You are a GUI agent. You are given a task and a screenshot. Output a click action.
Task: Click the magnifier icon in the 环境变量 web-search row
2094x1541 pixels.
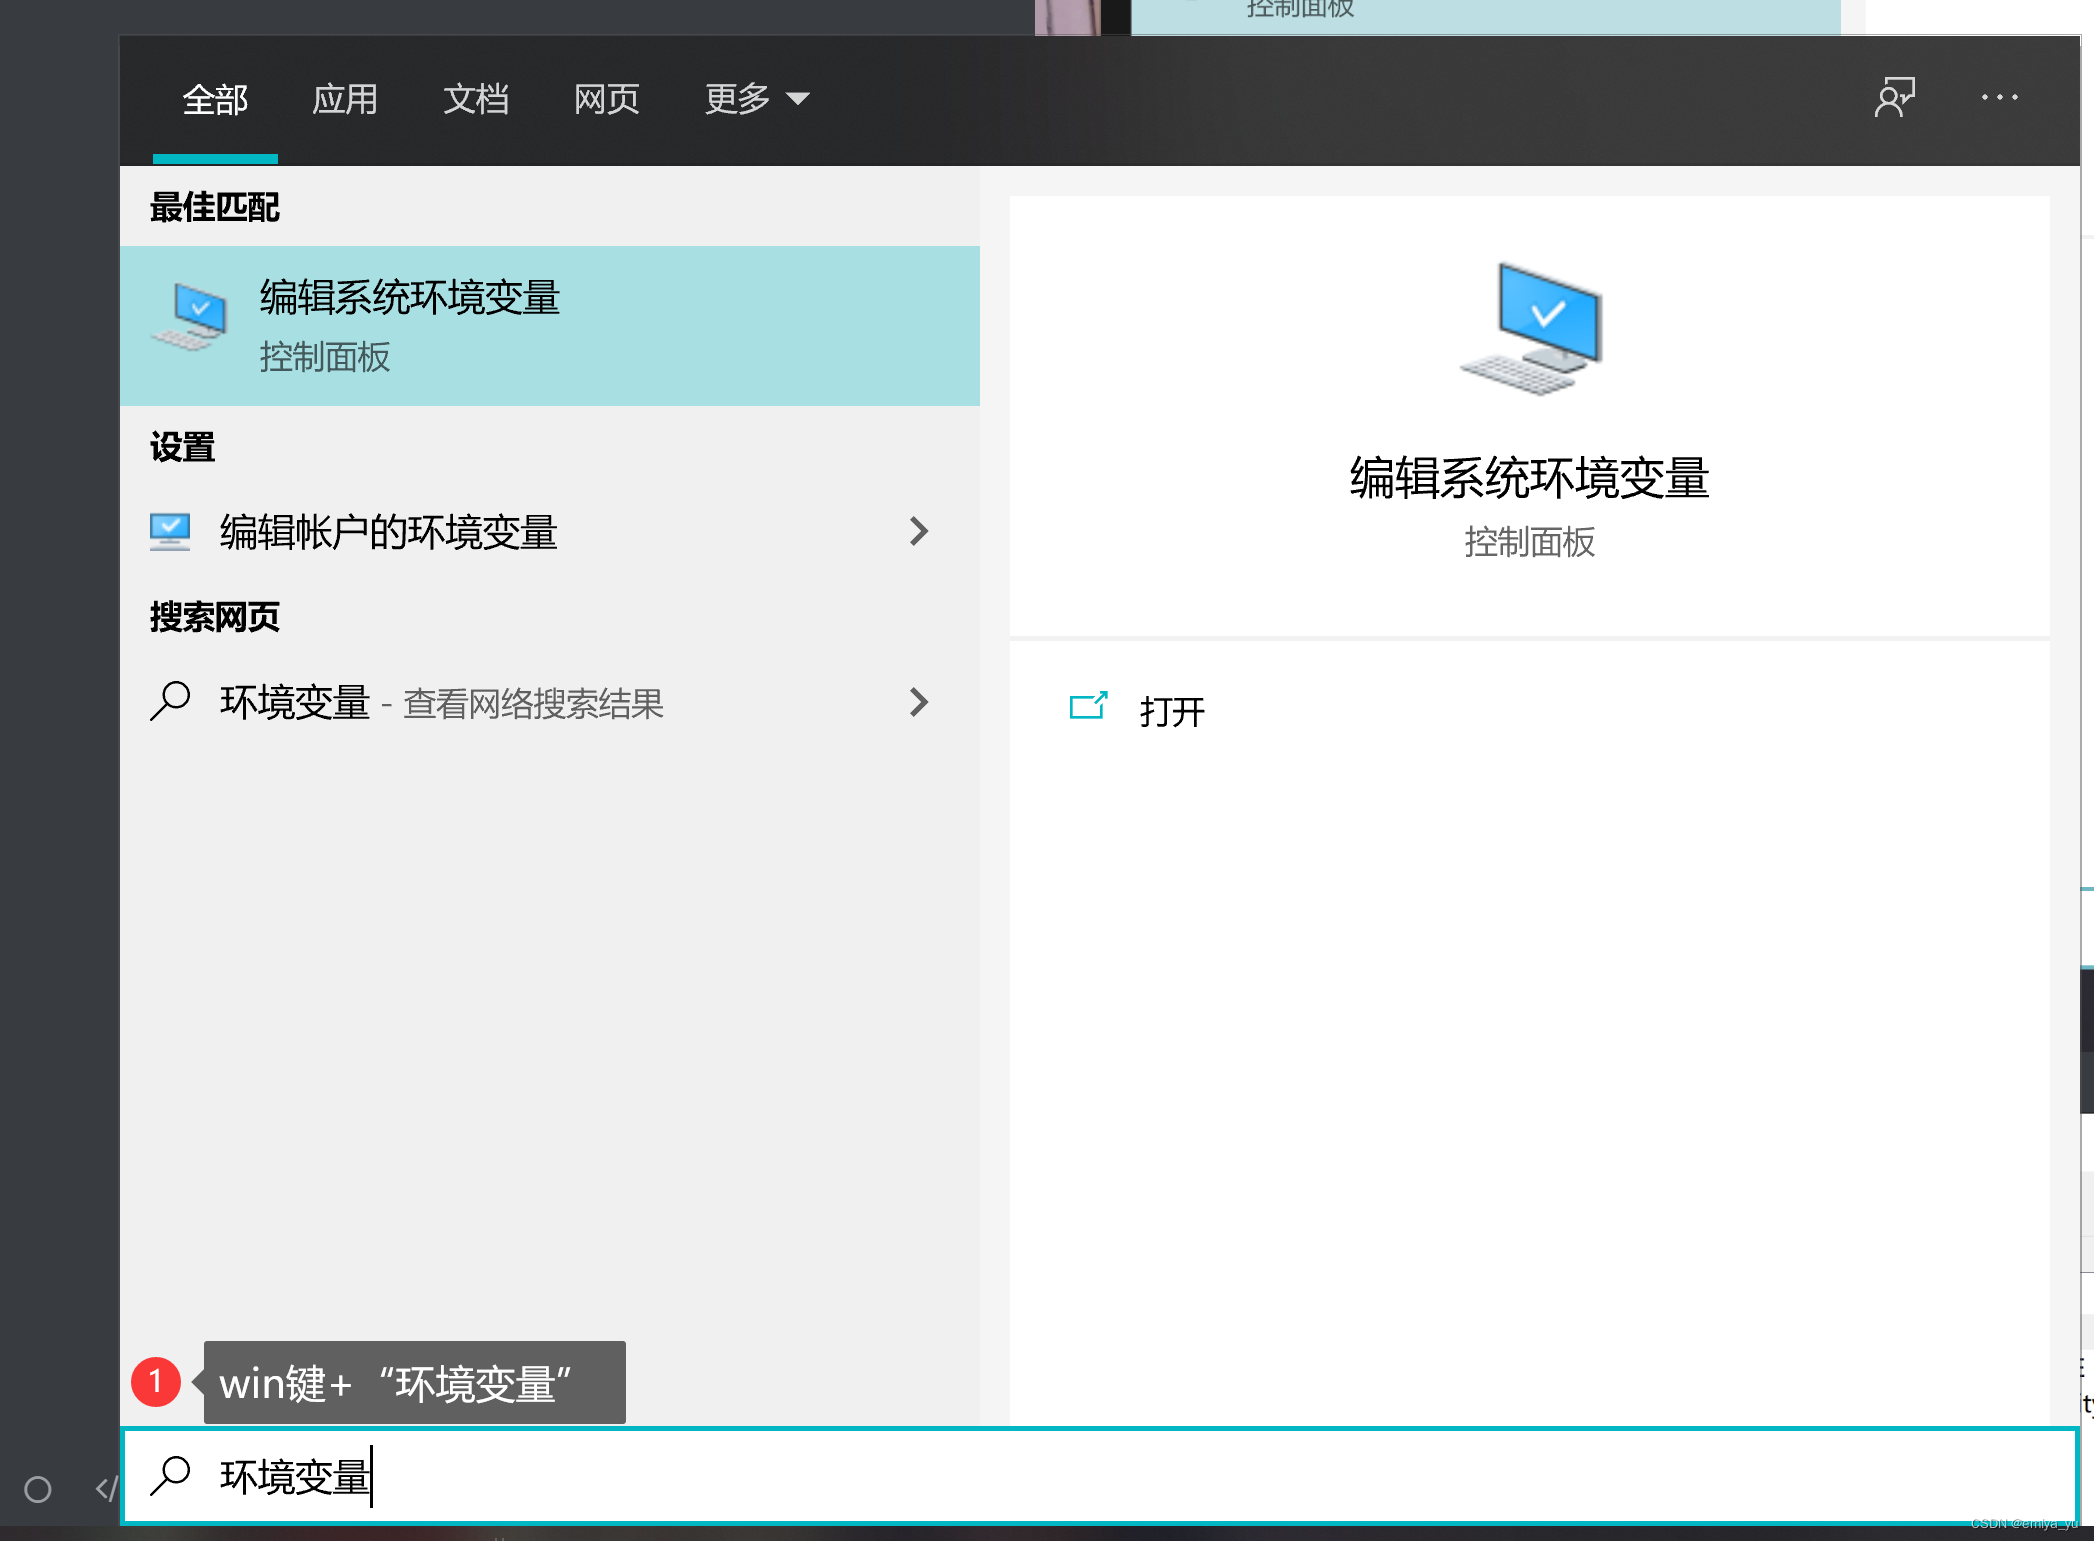pos(170,703)
